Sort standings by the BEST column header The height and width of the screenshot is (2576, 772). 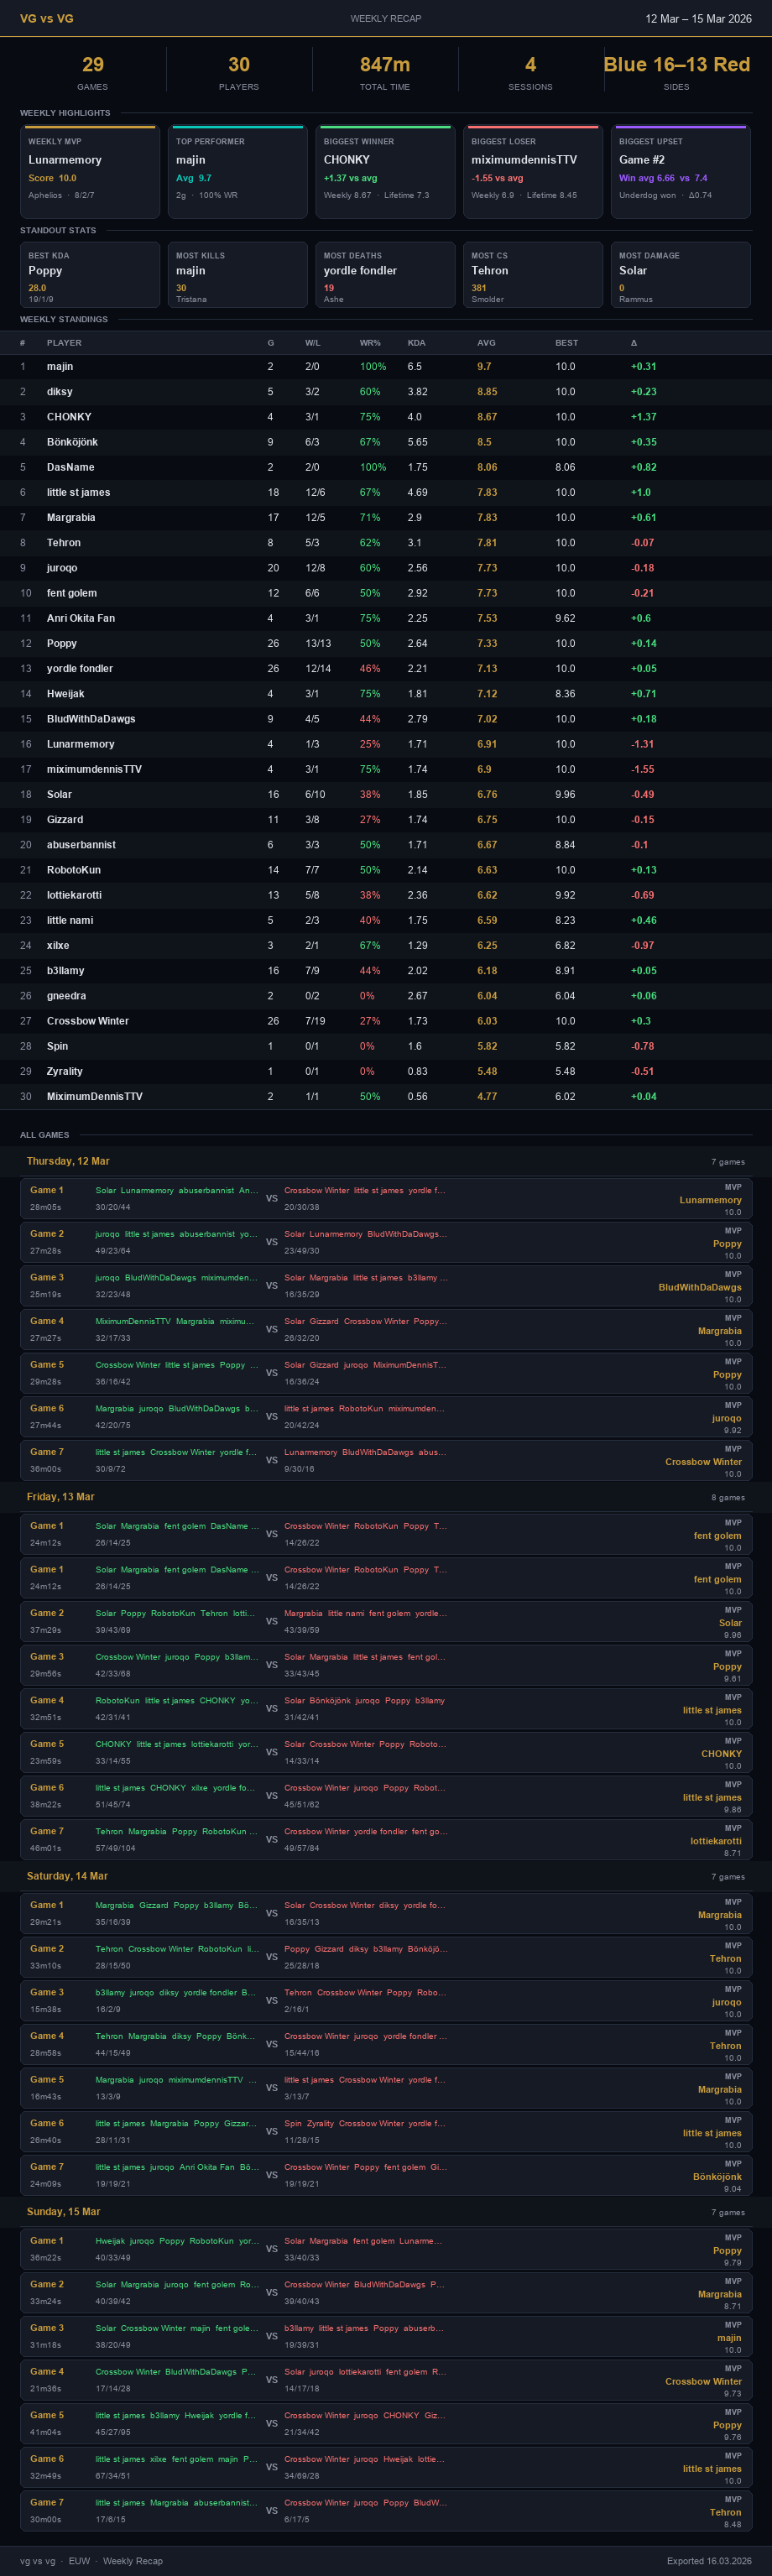pos(567,343)
